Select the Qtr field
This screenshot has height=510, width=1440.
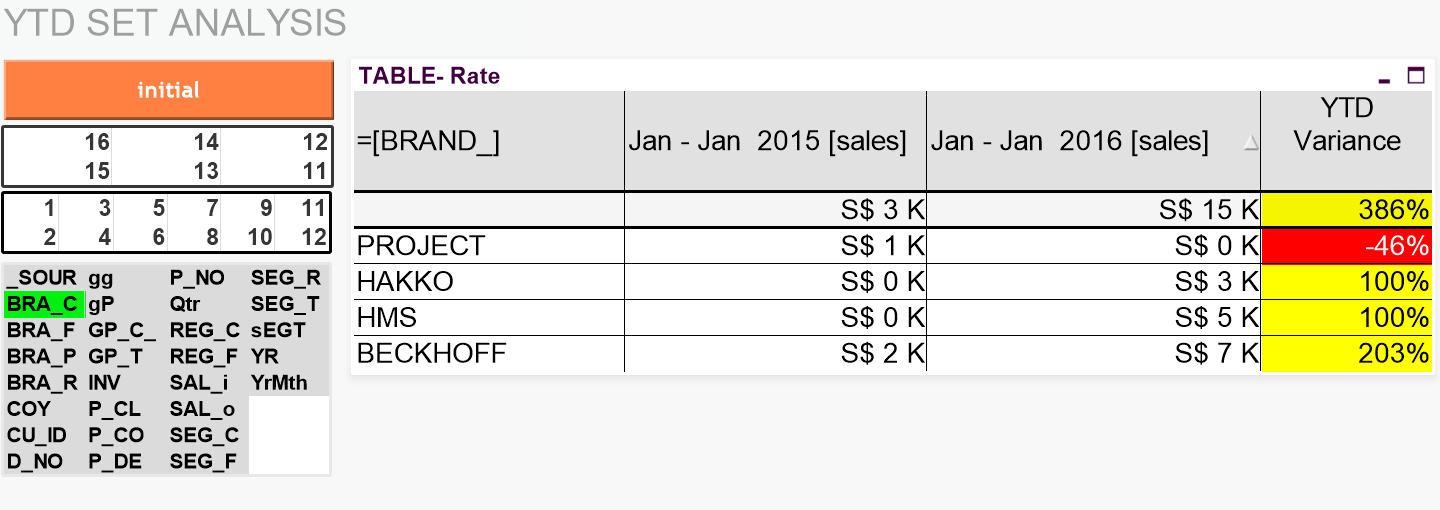point(184,304)
